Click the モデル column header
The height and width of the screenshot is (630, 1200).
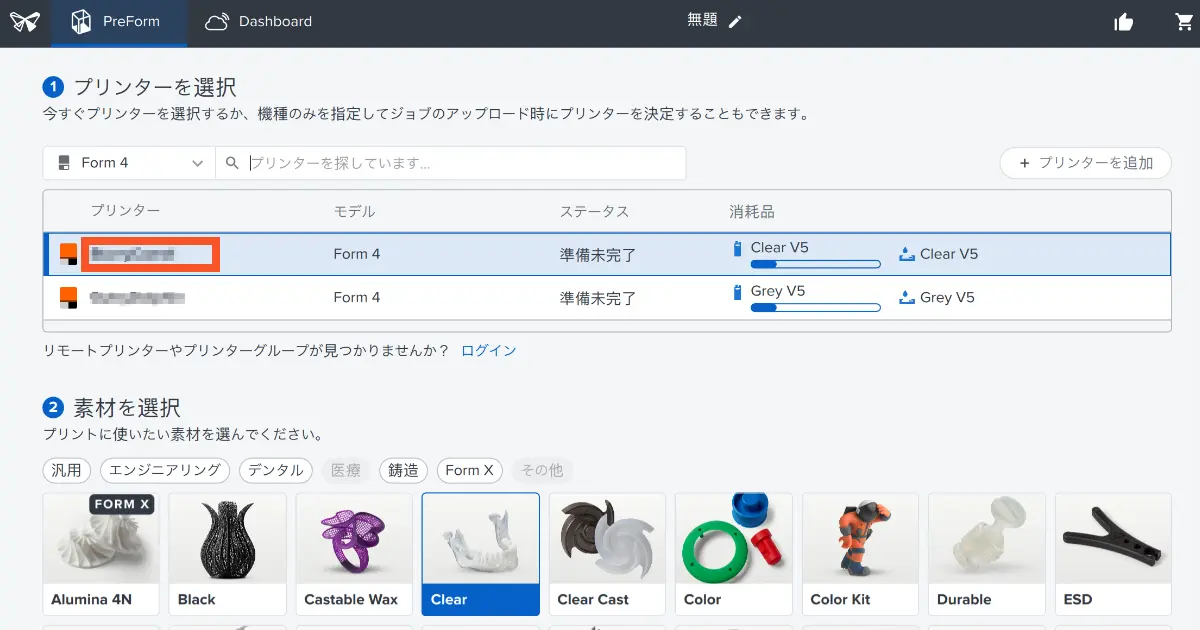(354, 211)
